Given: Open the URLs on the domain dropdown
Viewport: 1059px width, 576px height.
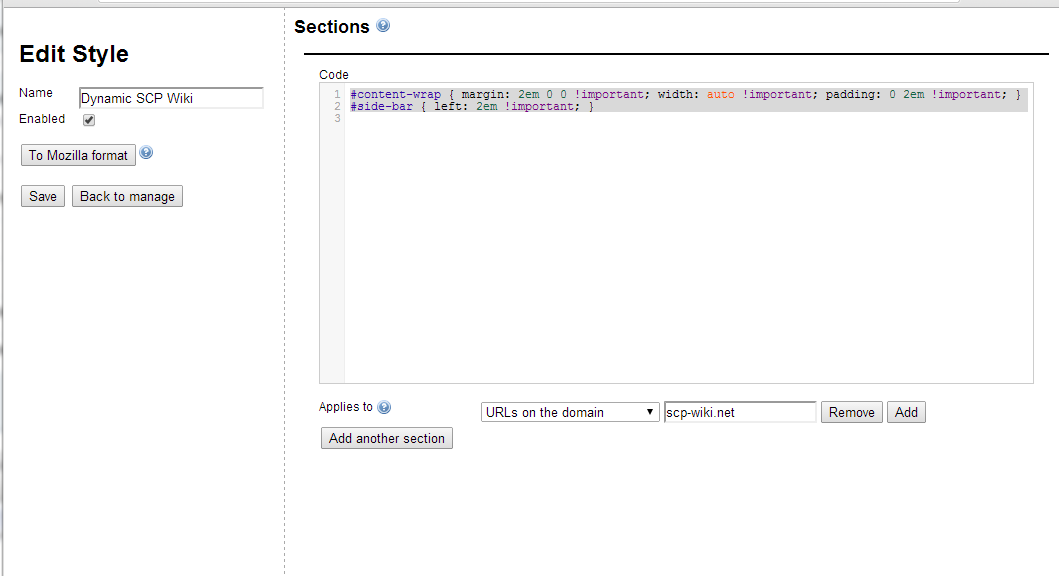Looking at the screenshot, I should click(570, 412).
